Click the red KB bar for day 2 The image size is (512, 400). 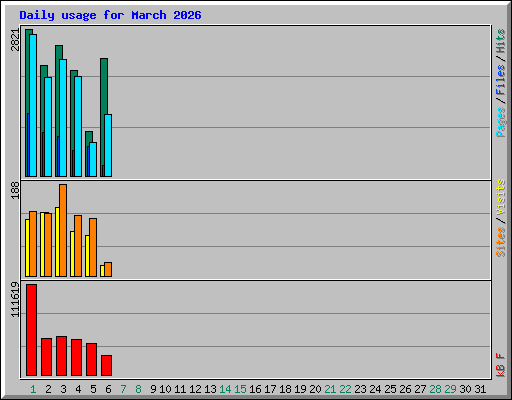[x=47, y=357]
